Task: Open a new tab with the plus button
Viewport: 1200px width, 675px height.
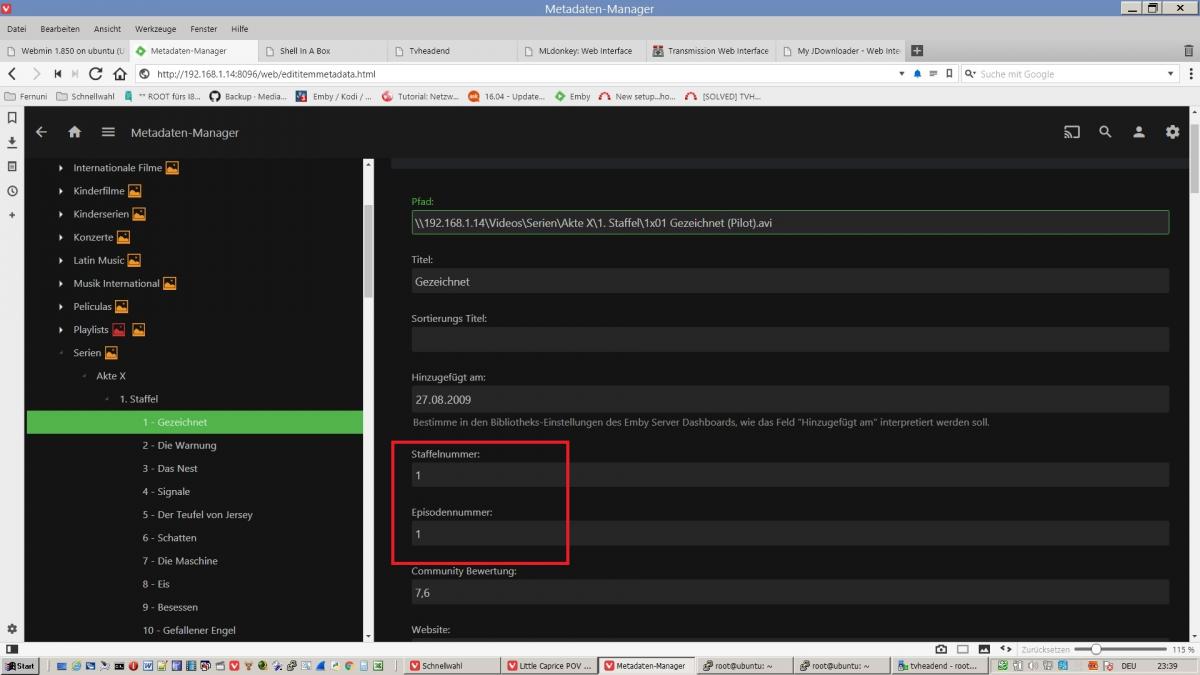Action: point(917,51)
